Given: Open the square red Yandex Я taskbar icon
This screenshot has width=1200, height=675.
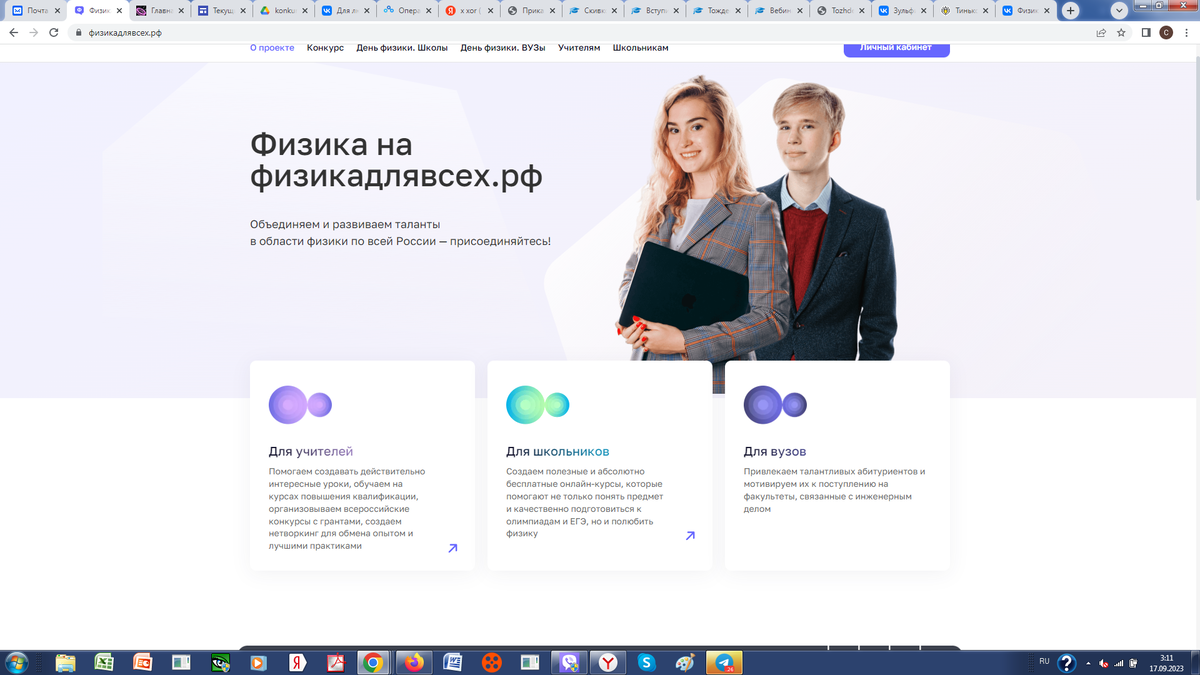Looking at the screenshot, I should click(x=297, y=662).
